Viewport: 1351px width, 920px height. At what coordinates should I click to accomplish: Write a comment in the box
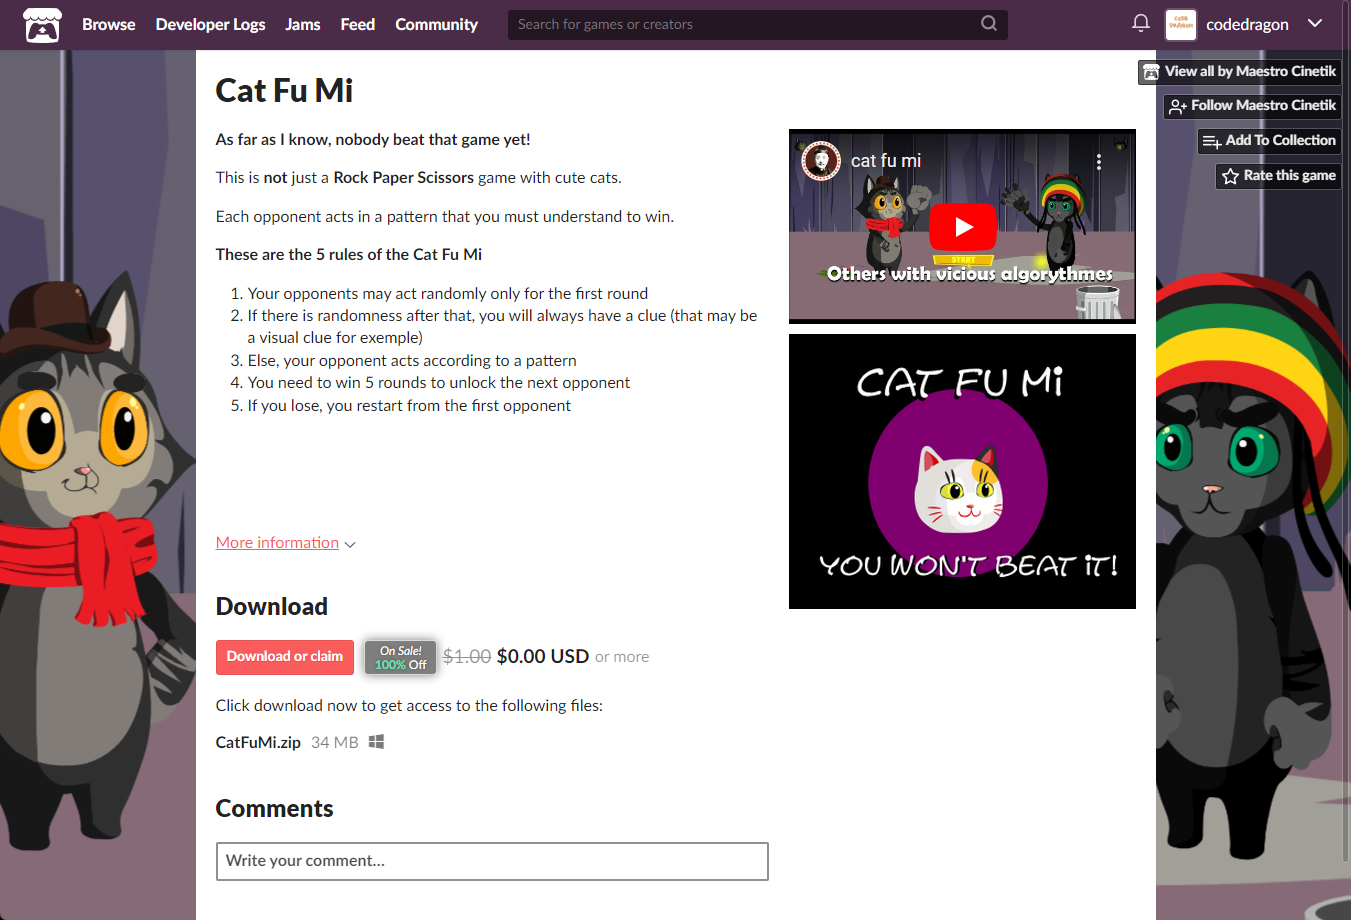click(x=492, y=861)
